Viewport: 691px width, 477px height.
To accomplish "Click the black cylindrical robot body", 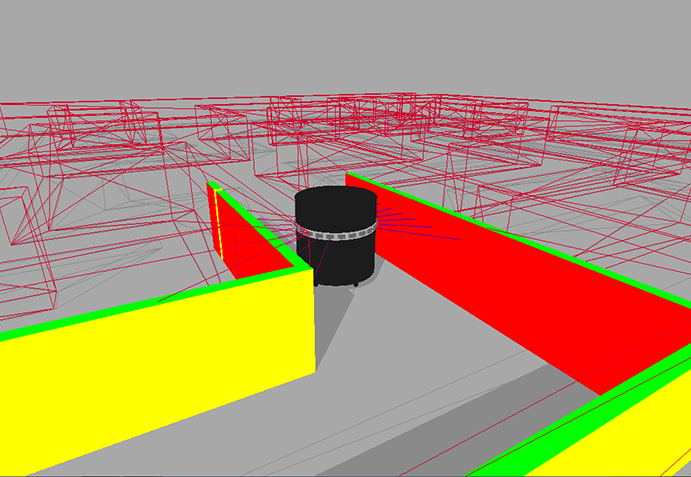I will tap(335, 257).
